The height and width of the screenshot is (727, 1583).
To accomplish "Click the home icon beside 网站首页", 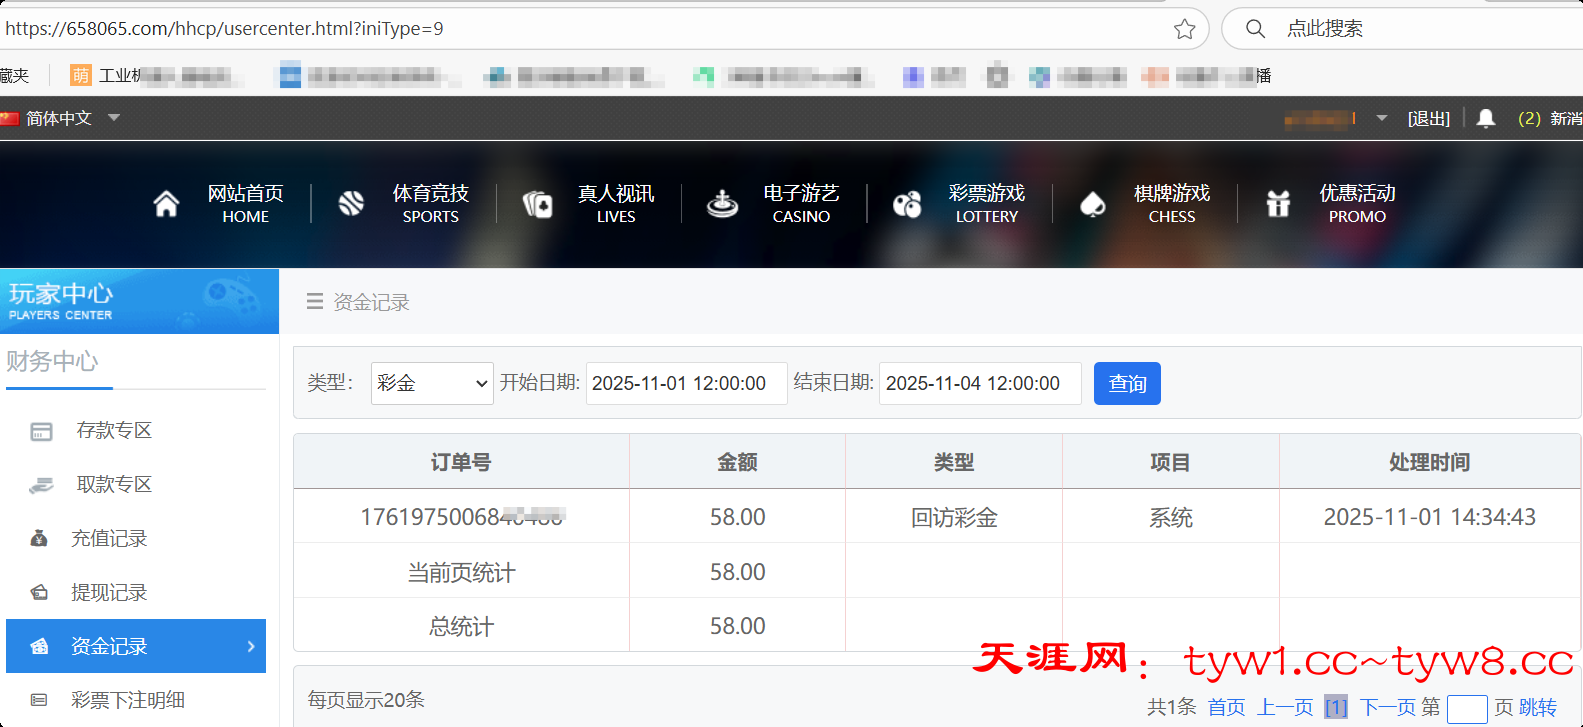I will click(x=166, y=204).
